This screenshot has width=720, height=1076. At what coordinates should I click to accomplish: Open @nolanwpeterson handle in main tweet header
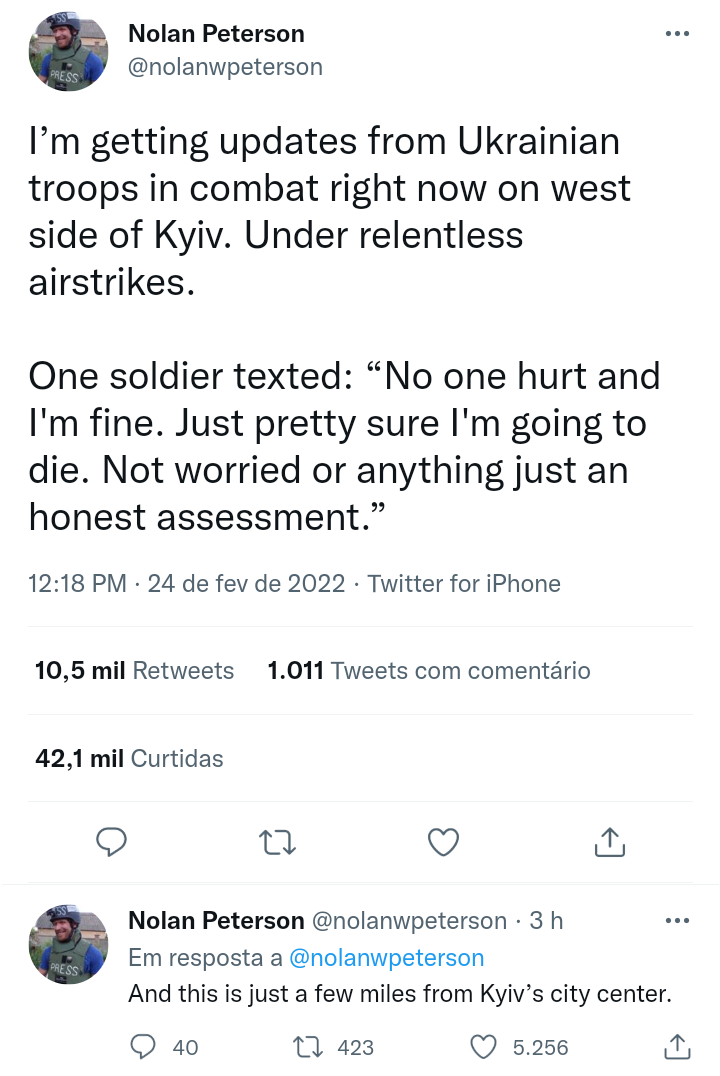[225, 67]
